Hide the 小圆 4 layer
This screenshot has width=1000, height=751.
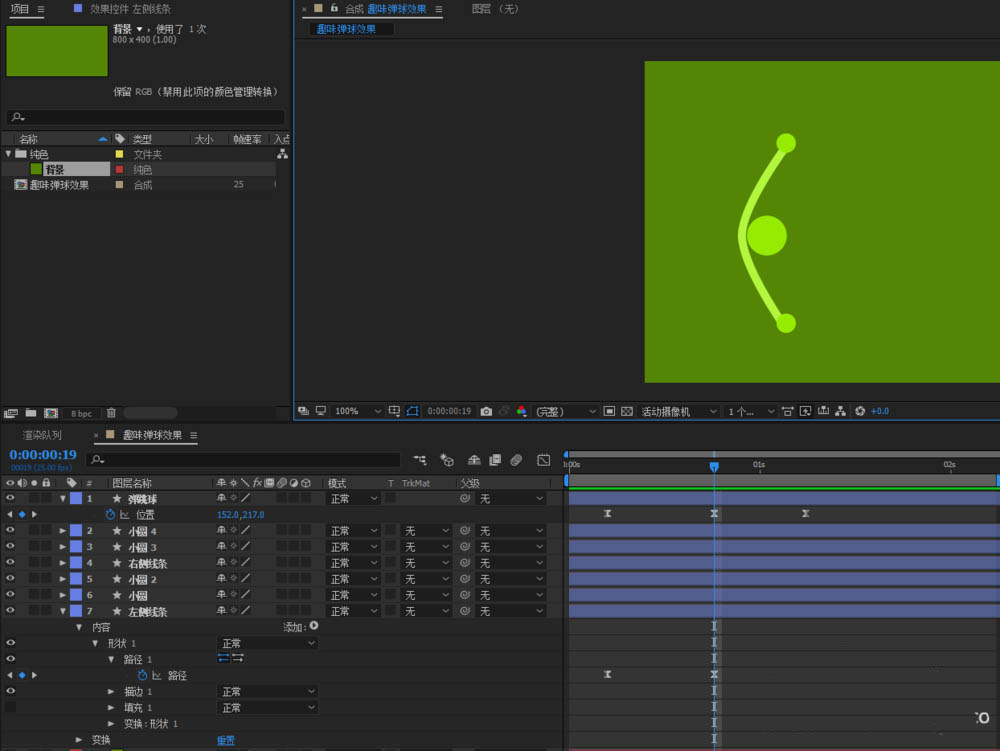11,531
